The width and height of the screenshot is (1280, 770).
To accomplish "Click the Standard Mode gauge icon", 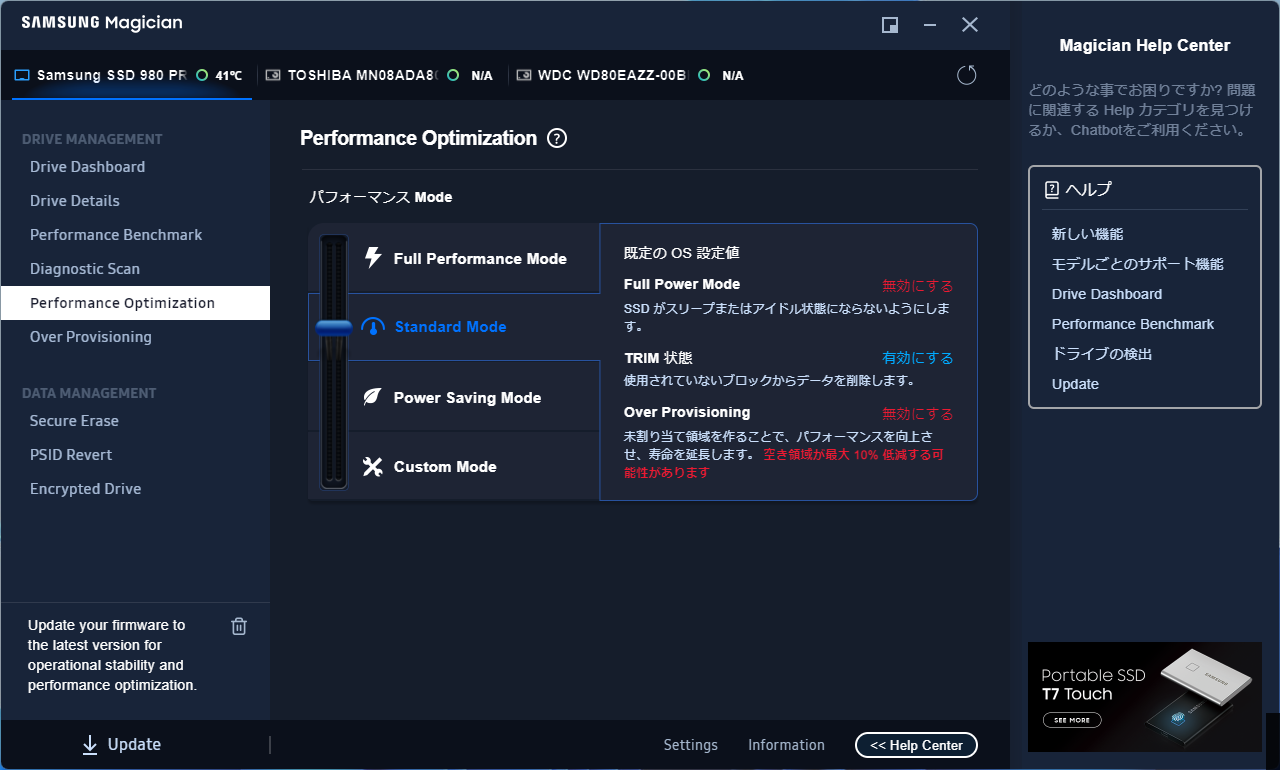I will click(372, 327).
